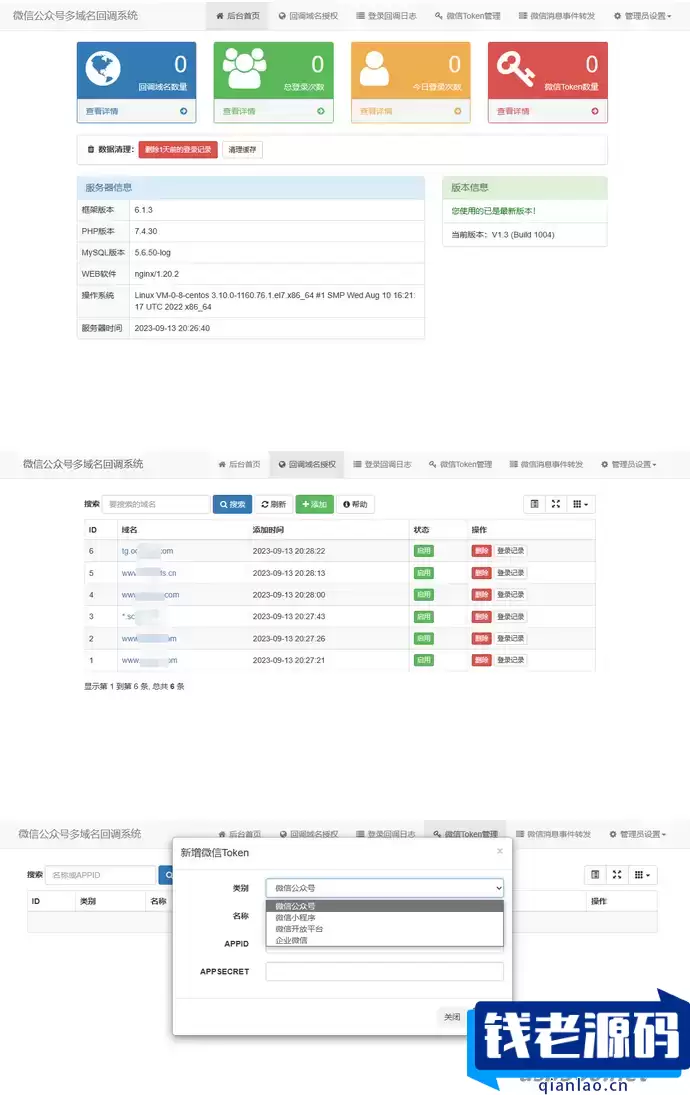Image resolution: width=690 pixels, height=1095 pixels.
Task: Click the 帮助 help button
Action: 355,504
